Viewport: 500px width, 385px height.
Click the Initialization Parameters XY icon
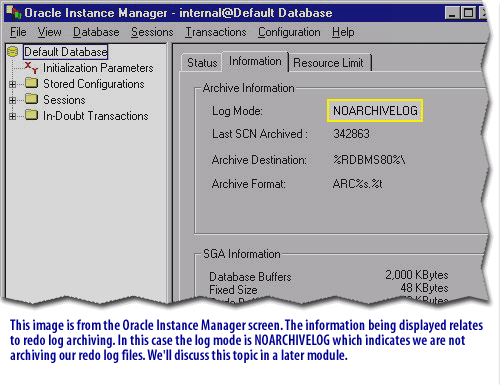(31, 68)
